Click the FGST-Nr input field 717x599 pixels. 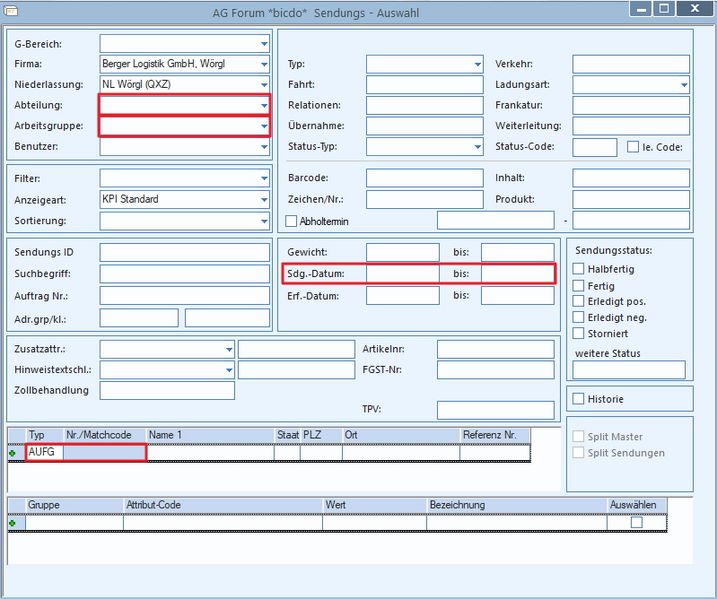point(496,370)
